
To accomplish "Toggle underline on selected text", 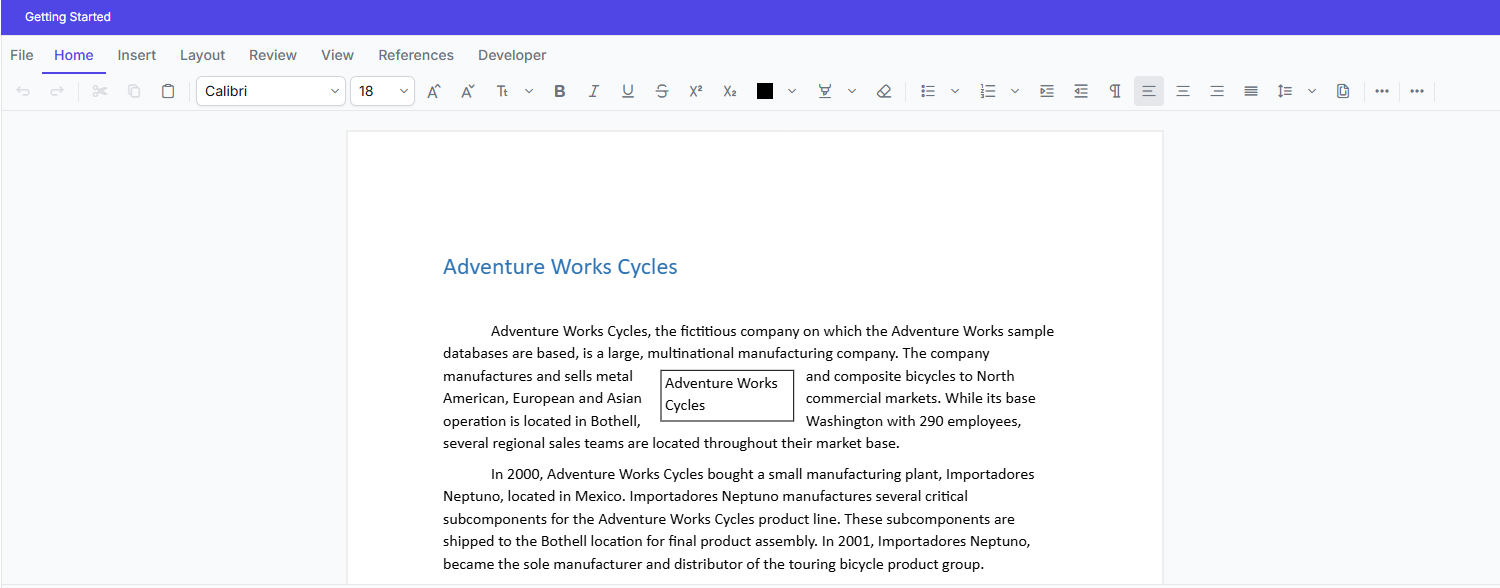I will pyautogui.click(x=627, y=90).
